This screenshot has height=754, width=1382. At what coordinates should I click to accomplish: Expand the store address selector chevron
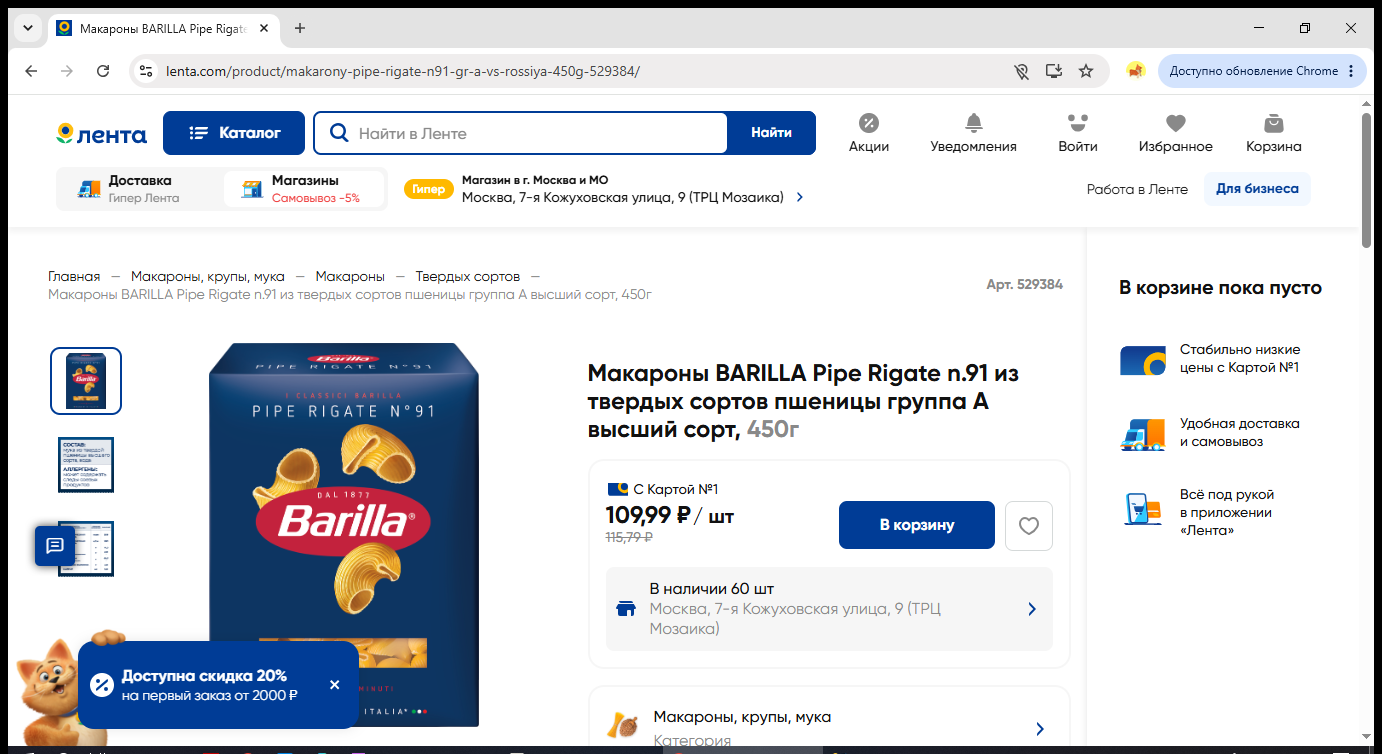coord(799,197)
